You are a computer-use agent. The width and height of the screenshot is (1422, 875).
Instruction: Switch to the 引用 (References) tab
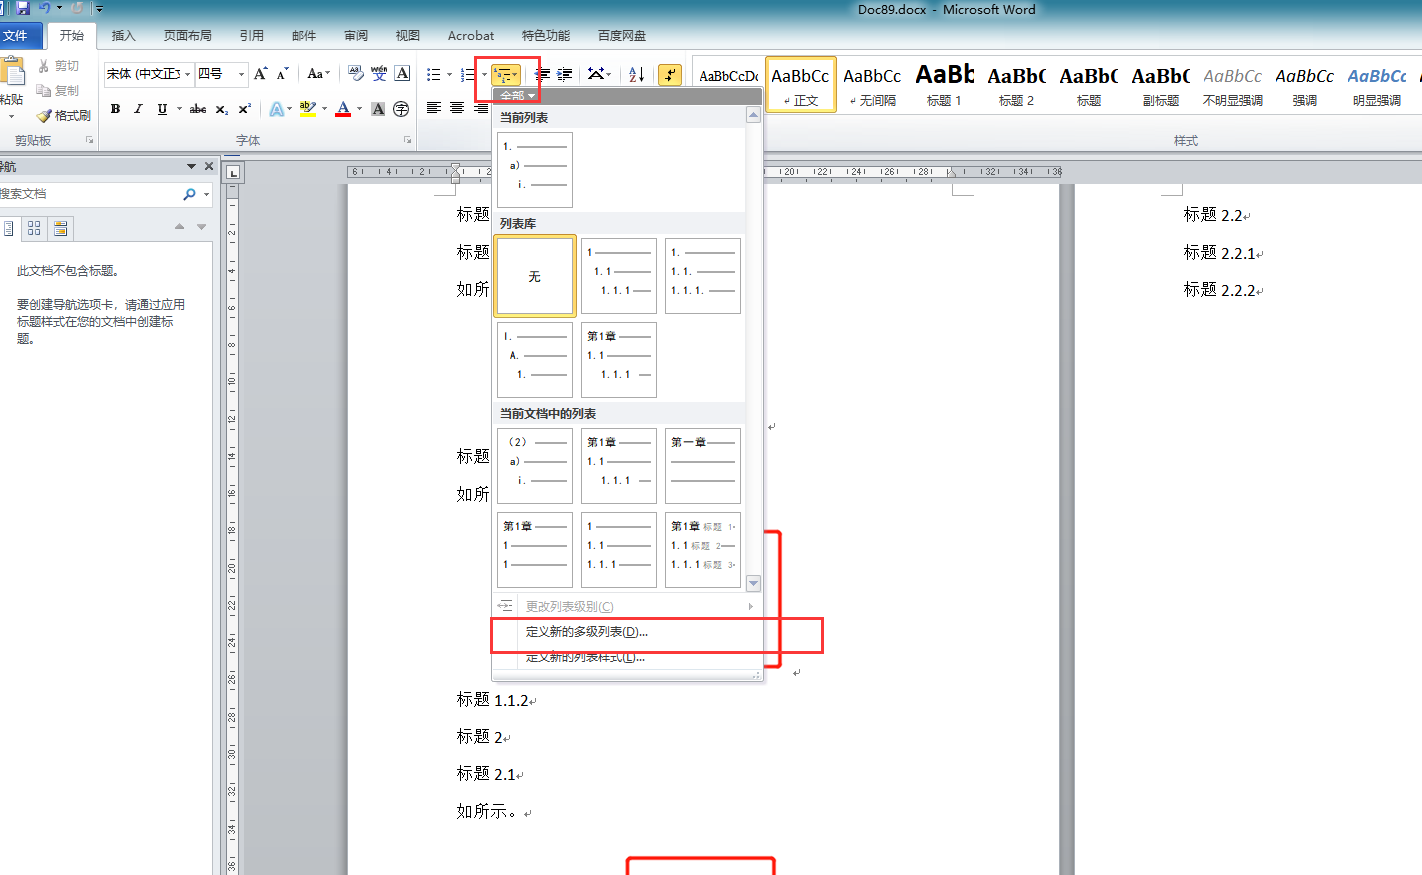click(252, 36)
